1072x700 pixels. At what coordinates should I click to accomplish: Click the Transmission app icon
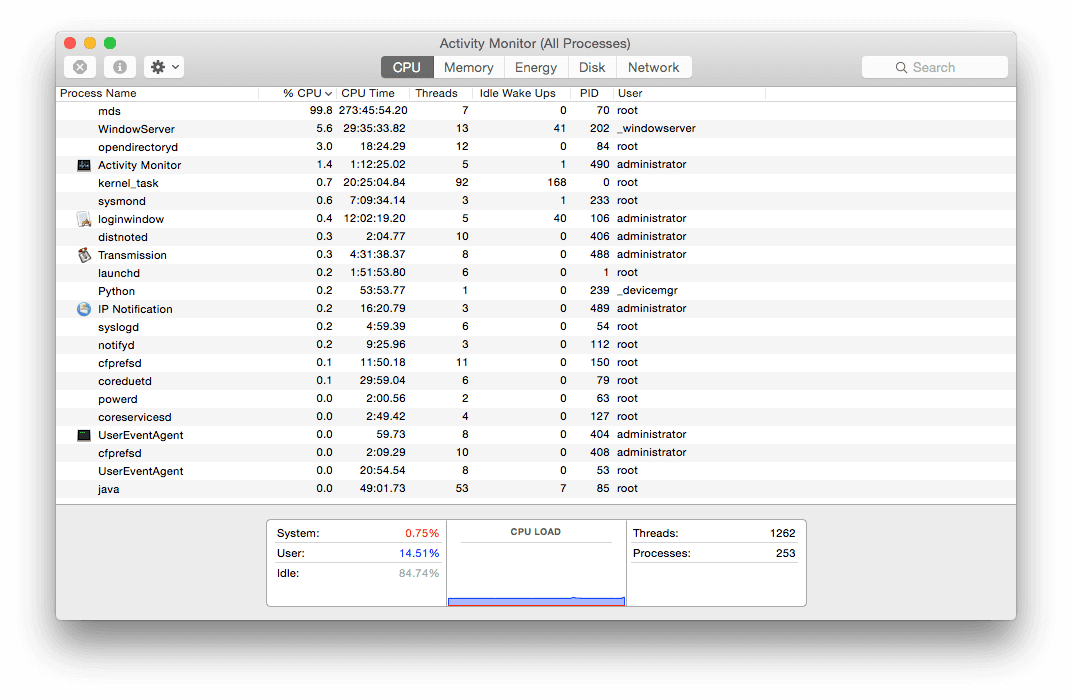[83, 255]
